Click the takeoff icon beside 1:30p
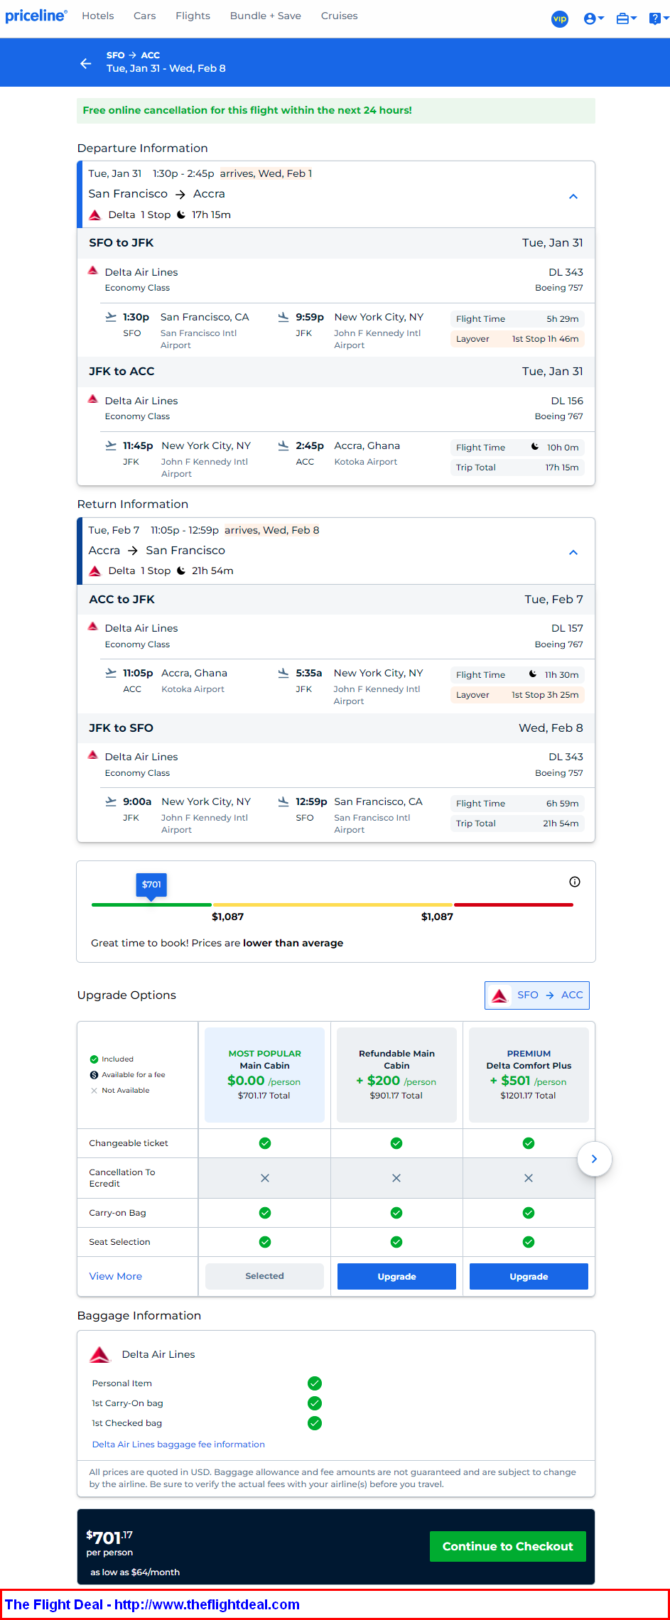670x1620 pixels. click(x=111, y=317)
